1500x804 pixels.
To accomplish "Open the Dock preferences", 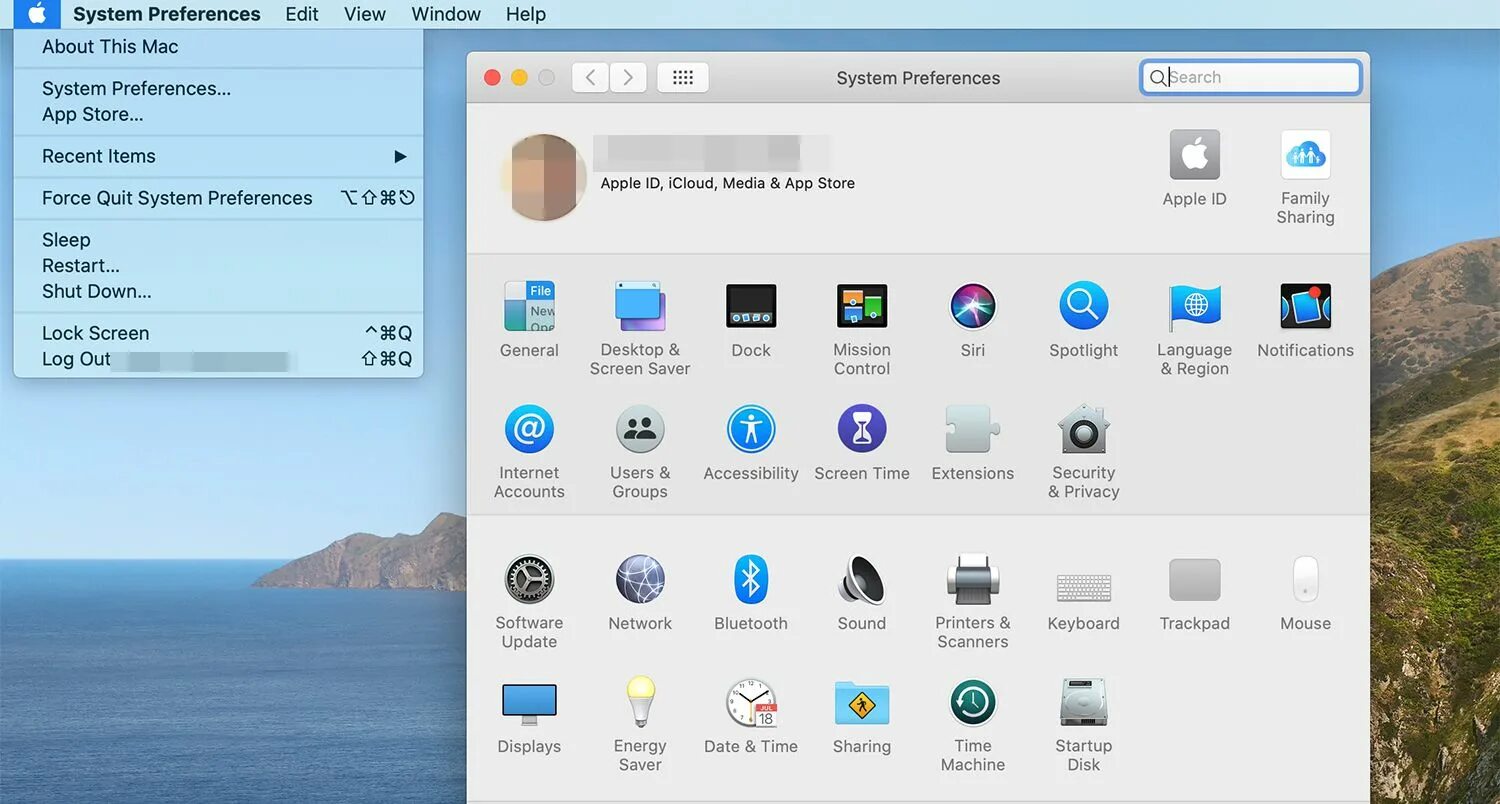I will [x=751, y=320].
